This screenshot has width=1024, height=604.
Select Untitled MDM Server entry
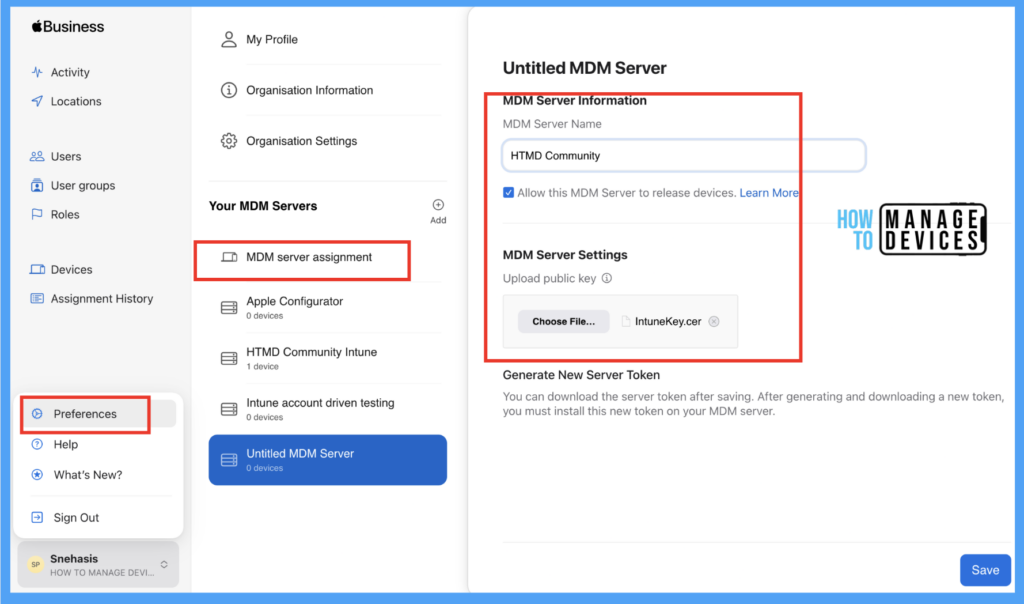[x=328, y=460]
